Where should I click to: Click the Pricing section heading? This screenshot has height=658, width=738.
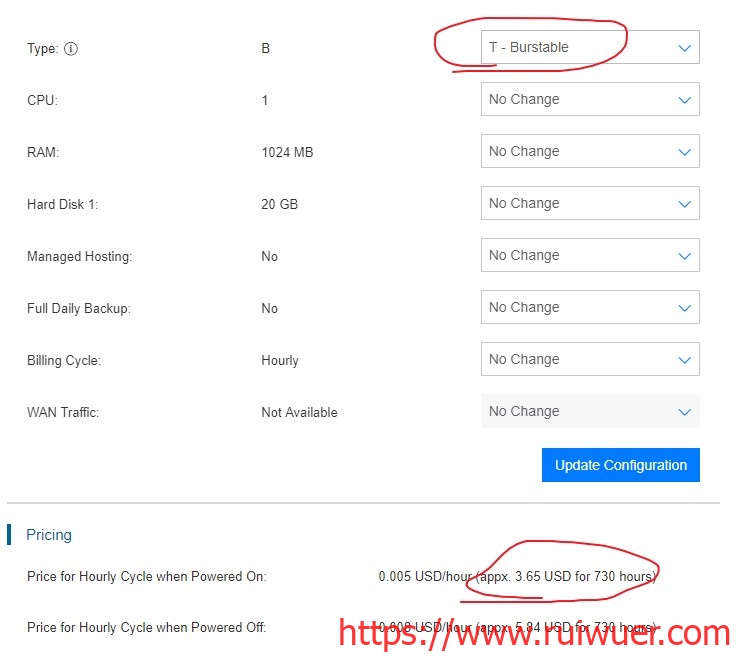(x=49, y=535)
